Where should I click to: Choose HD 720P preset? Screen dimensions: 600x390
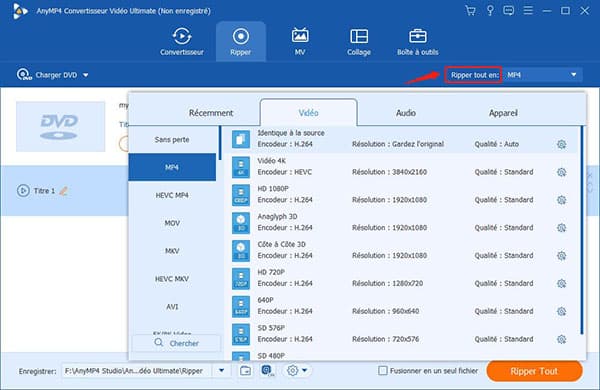pyautogui.click(x=400, y=279)
